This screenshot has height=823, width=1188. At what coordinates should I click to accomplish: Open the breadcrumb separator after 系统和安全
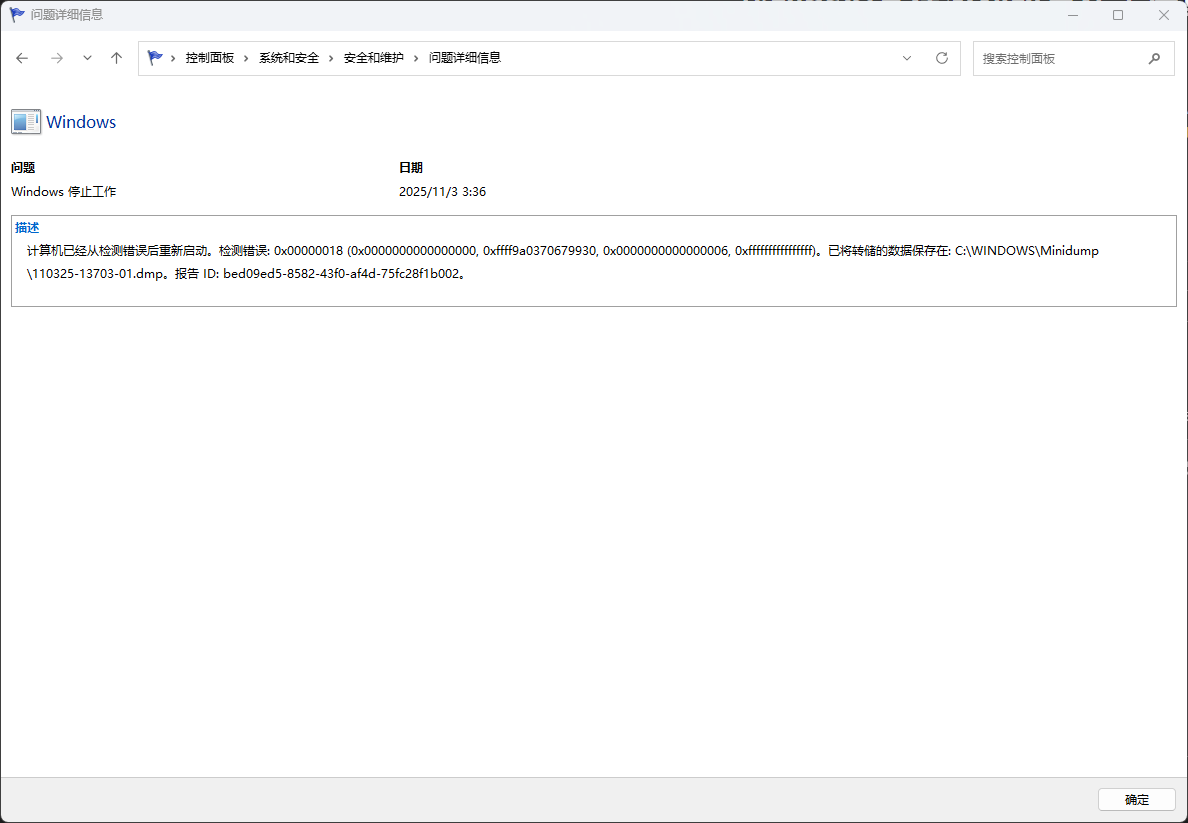pyautogui.click(x=330, y=58)
